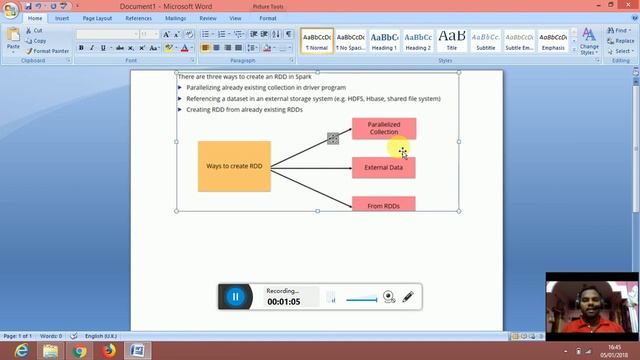Select Align Text Left
The width and height of the screenshot is (640, 360).
(x=205, y=48)
